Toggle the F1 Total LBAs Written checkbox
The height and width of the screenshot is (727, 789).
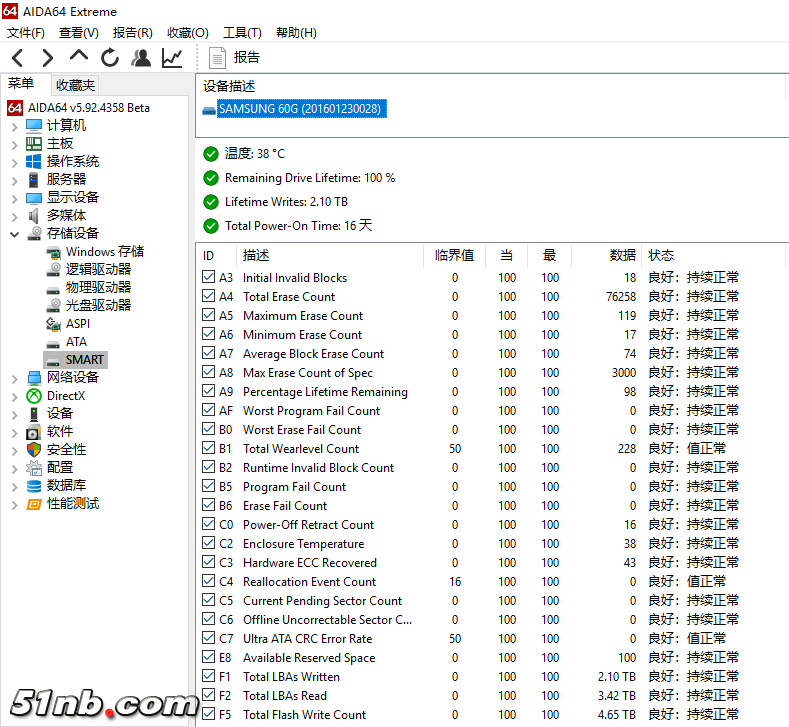tap(208, 676)
